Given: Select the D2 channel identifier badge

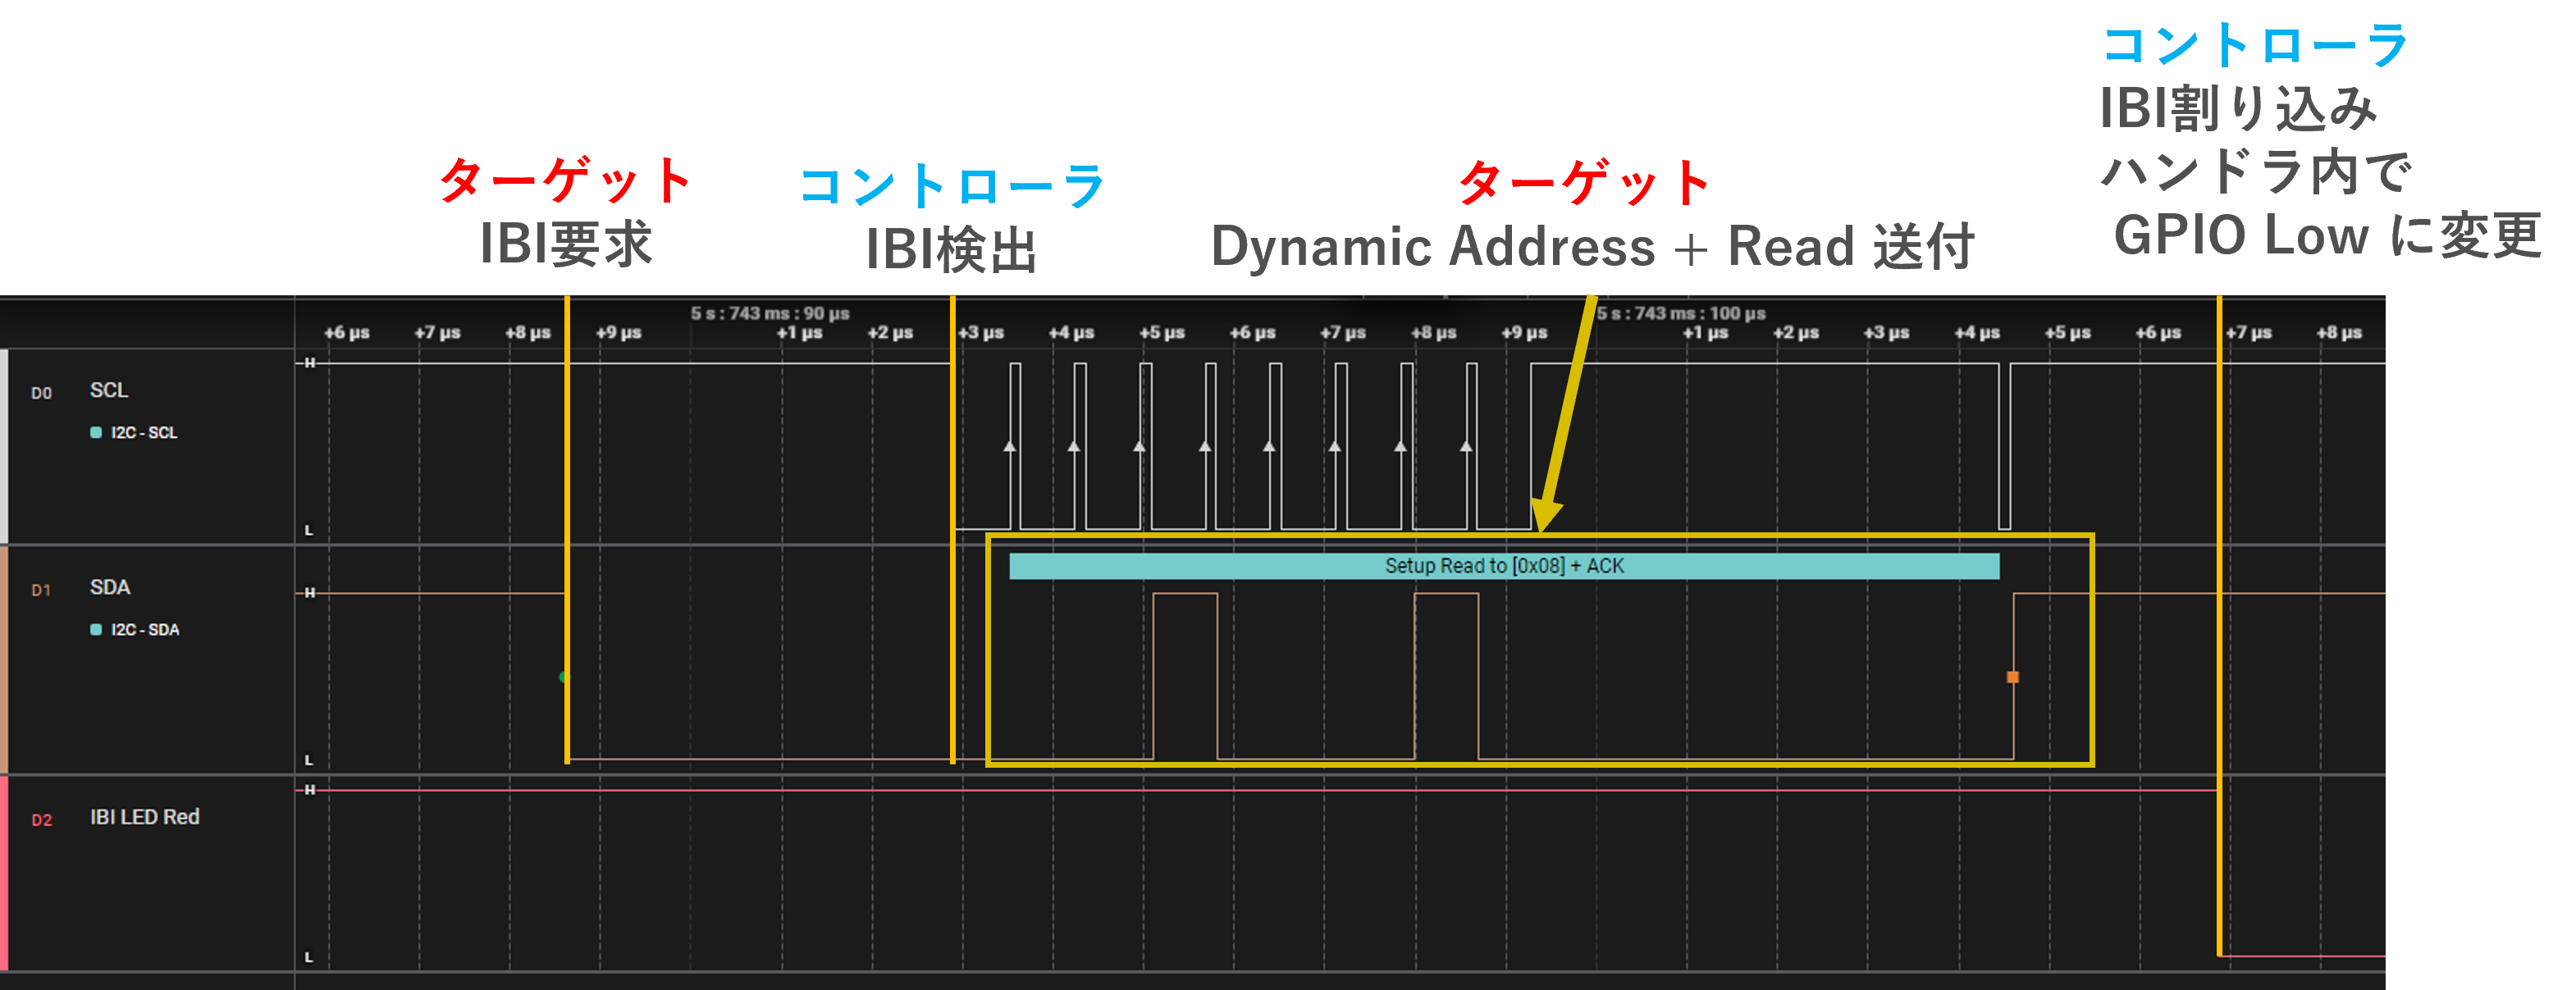Looking at the screenshot, I should click(42, 821).
